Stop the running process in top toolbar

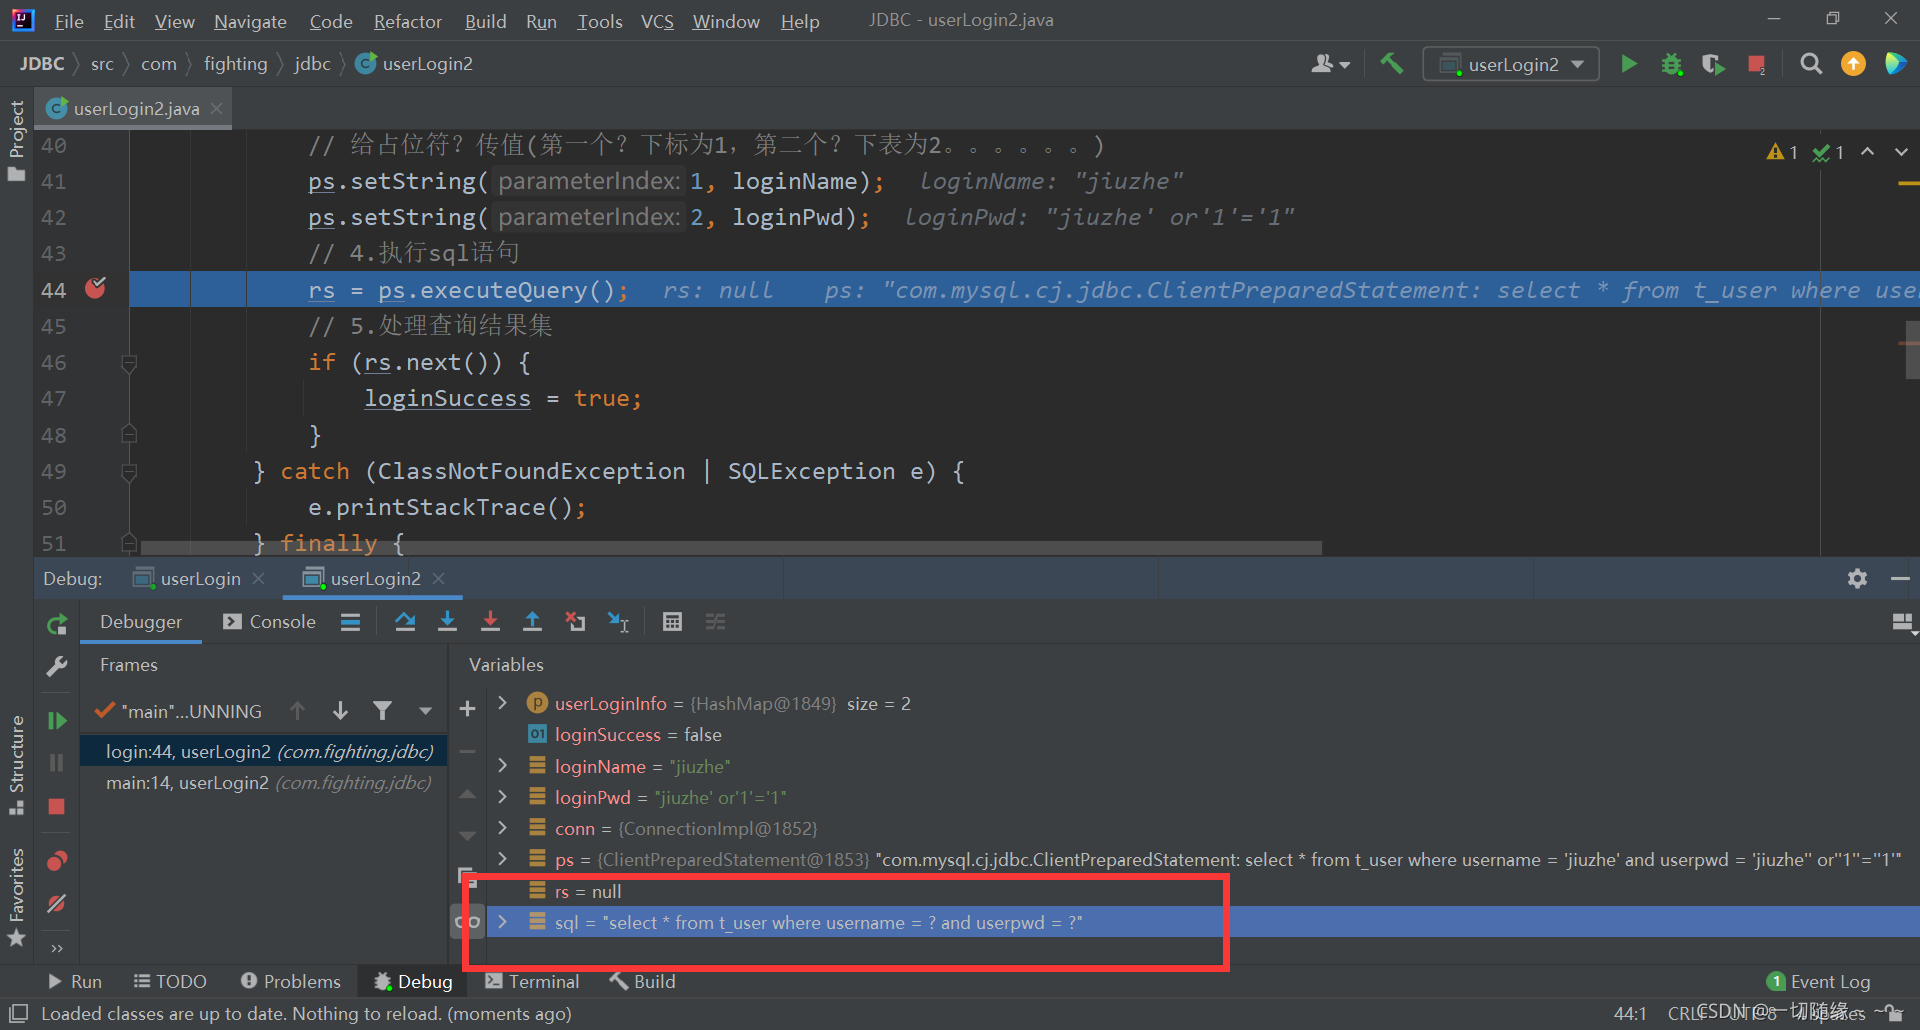pyautogui.click(x=1756, y=64)
